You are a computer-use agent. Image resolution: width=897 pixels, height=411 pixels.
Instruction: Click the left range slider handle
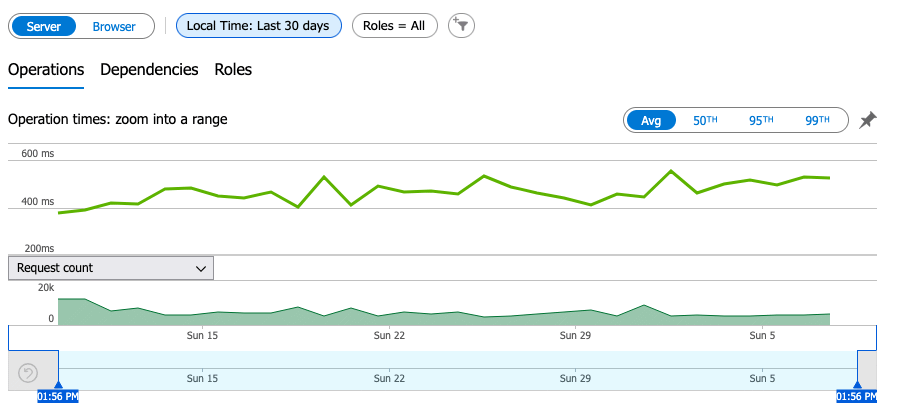(58, 385)
